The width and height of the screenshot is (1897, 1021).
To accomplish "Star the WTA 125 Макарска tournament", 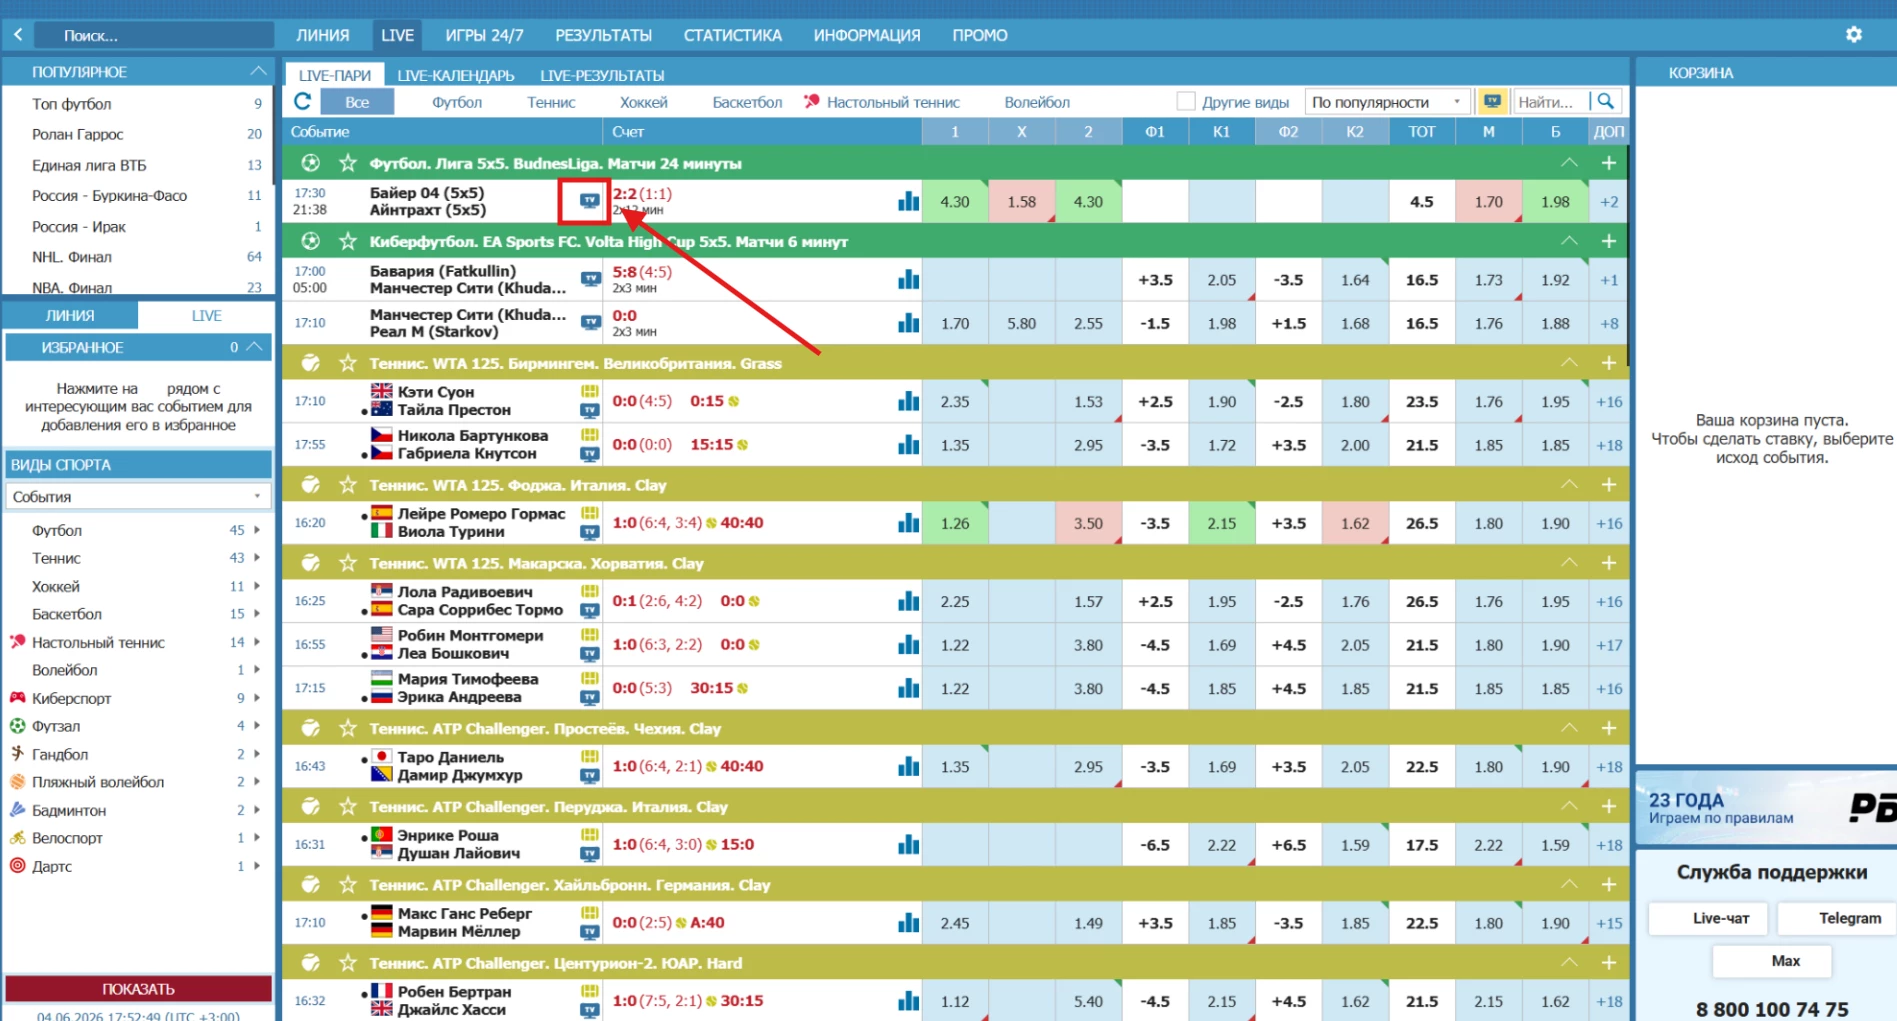I will 347,563.
